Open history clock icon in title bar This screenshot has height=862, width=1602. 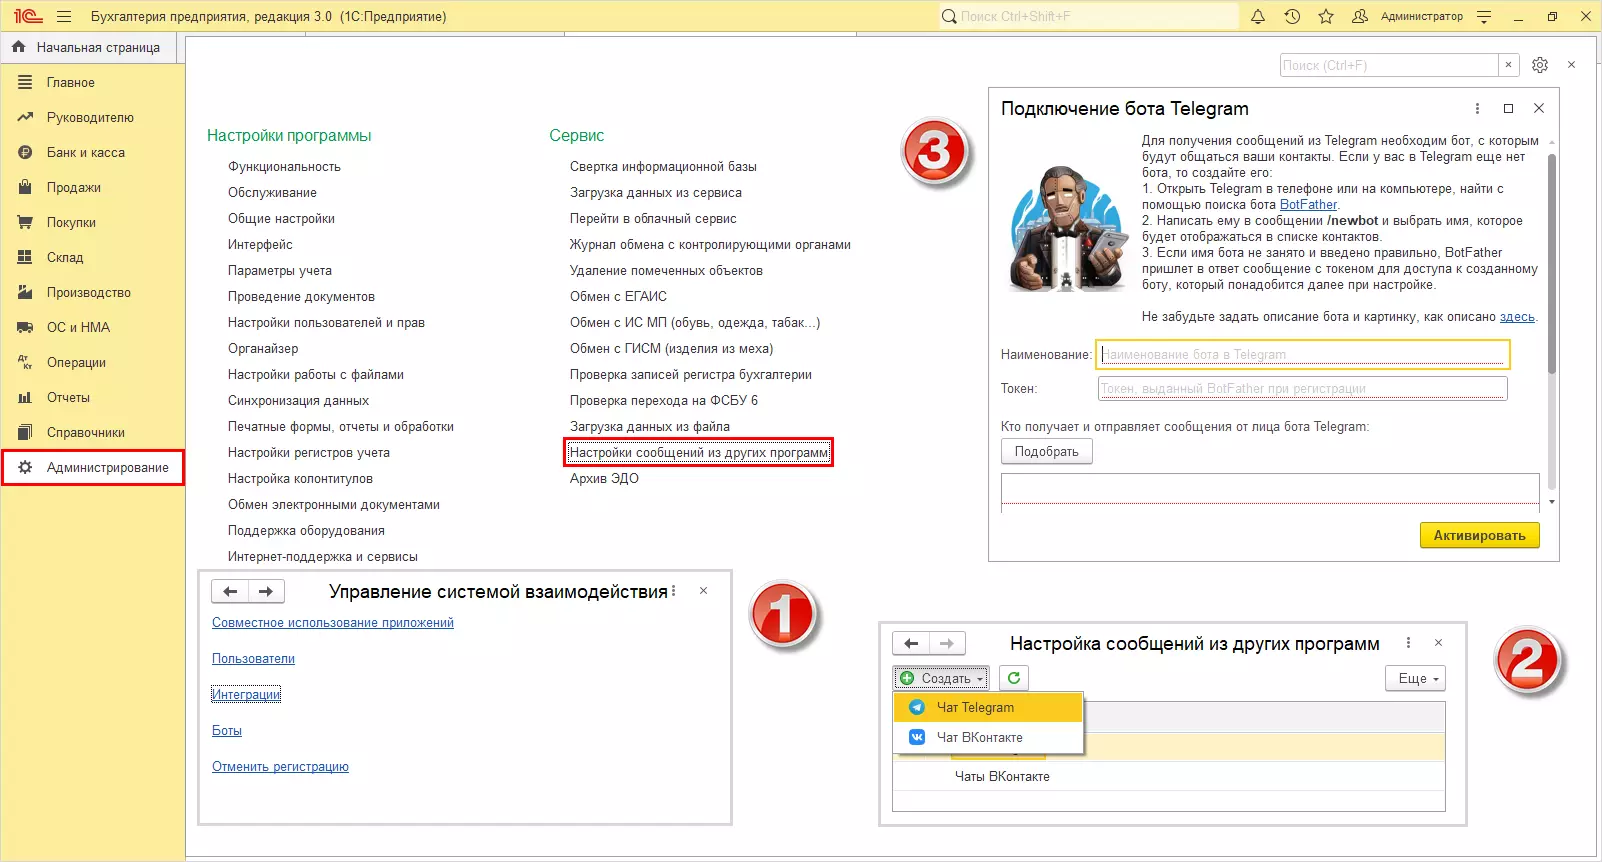point(1292,17)
